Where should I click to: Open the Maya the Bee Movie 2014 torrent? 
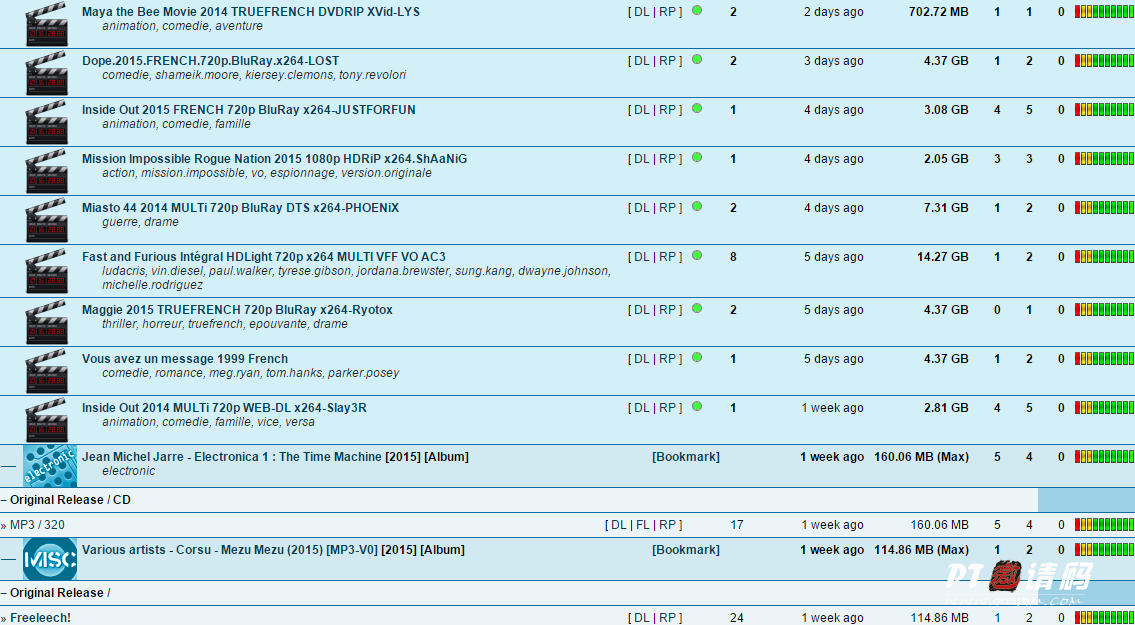pos(250,12)
